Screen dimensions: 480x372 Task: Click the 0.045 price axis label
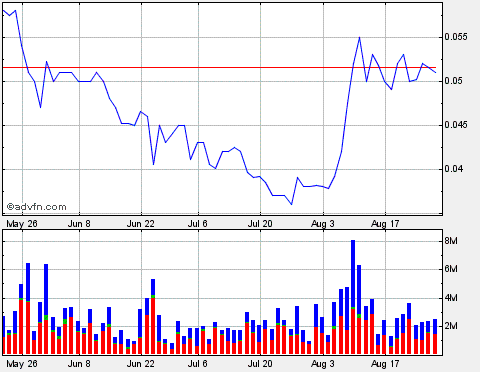point(456,125)
